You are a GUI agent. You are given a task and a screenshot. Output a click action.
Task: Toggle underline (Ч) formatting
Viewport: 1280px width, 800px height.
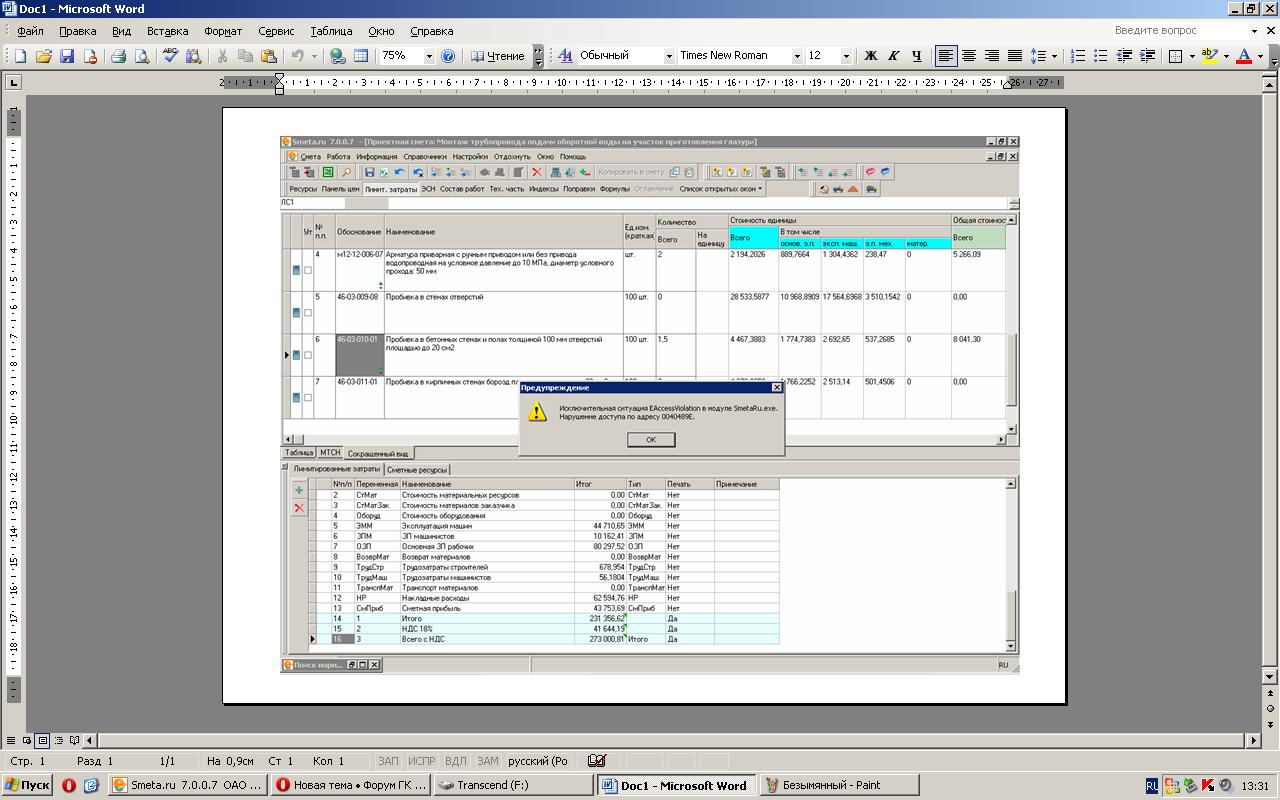(x=916, y=56)
